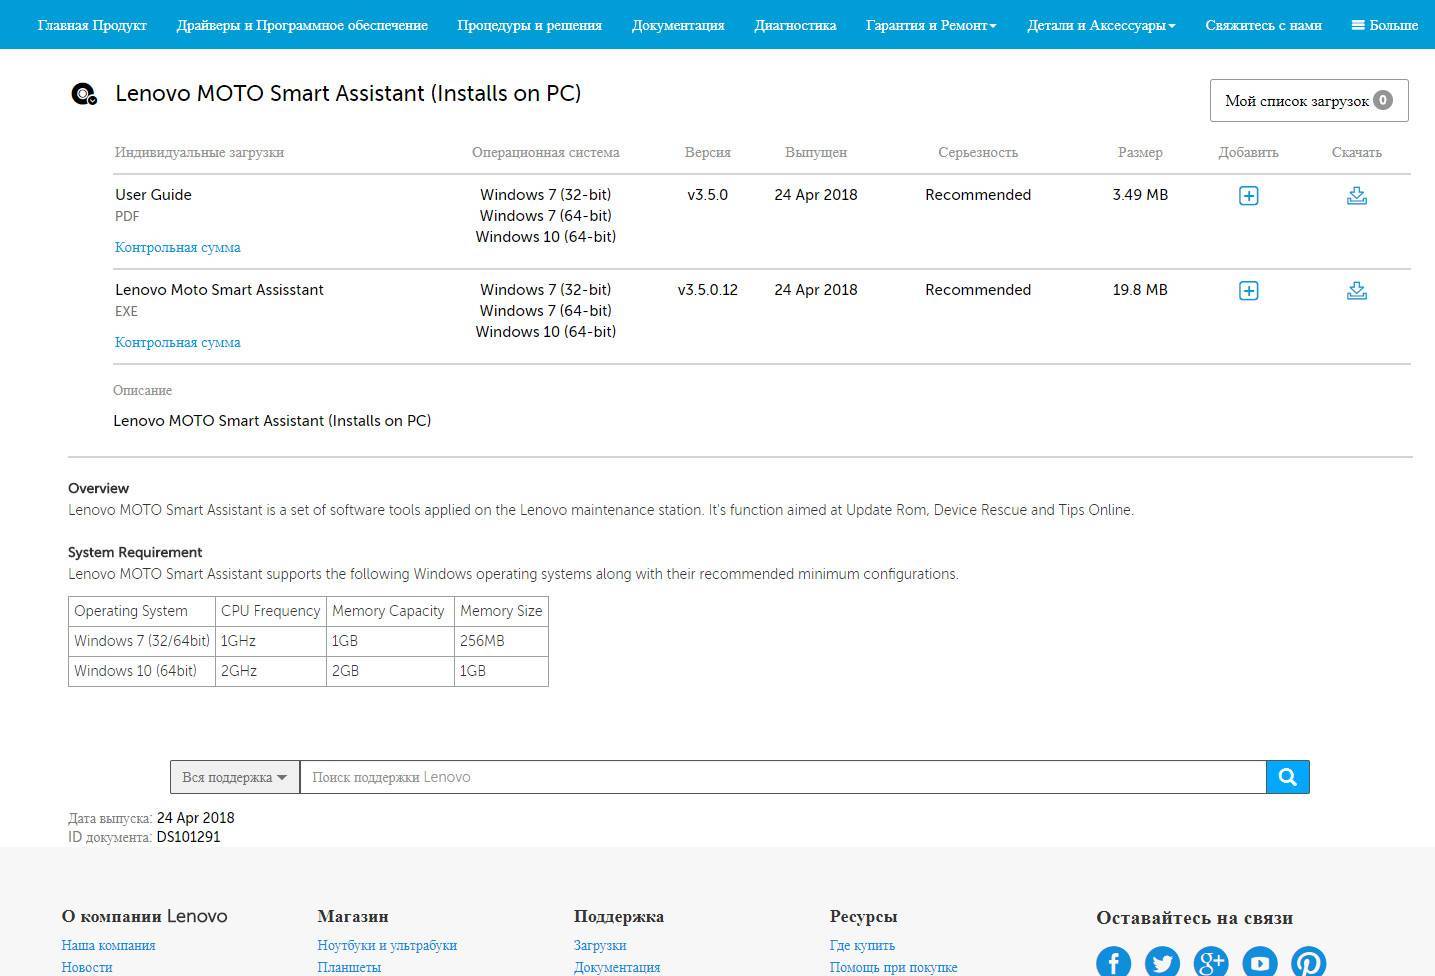The image size is (1435, 976).
Task: Click the blue search magnifier button
Action: pos(1287,777)
